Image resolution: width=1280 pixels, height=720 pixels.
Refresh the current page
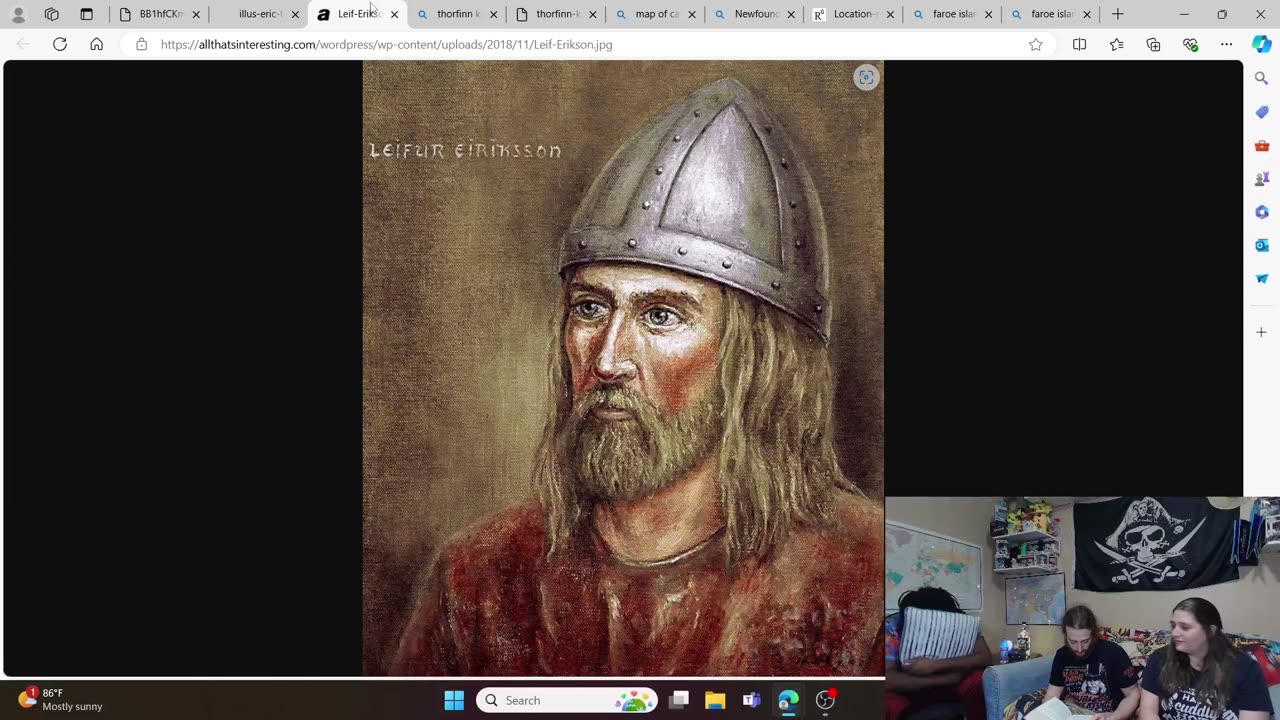pyautogui.click(x=60, y=44)
